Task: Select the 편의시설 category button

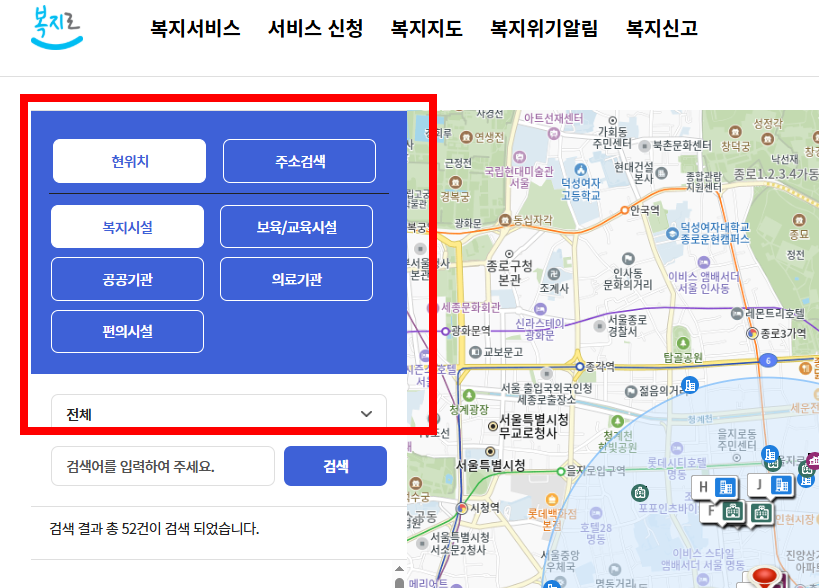Action: (126, 331)
